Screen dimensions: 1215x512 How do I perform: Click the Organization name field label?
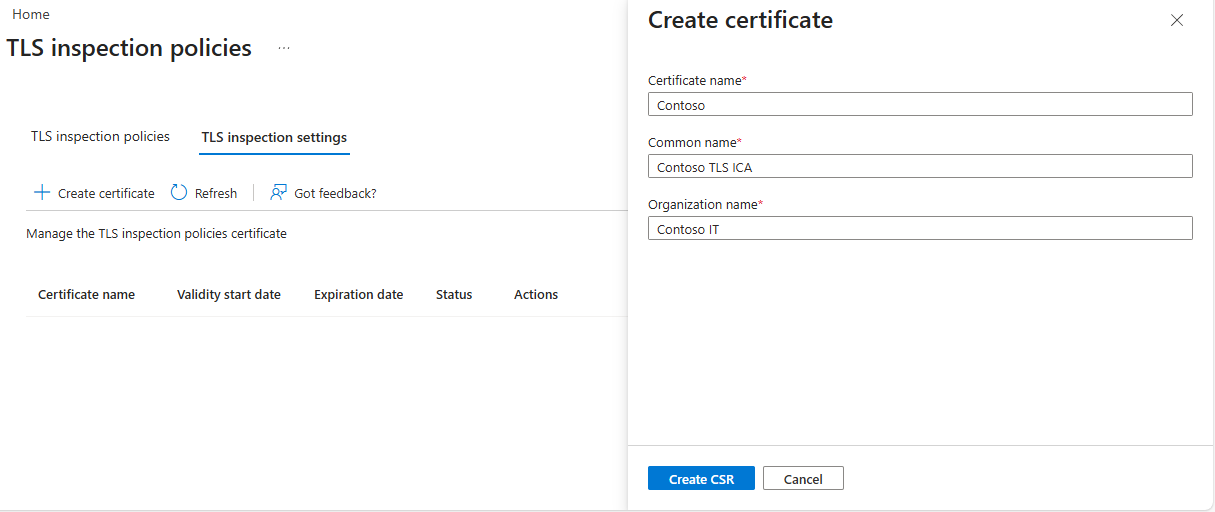705,204
